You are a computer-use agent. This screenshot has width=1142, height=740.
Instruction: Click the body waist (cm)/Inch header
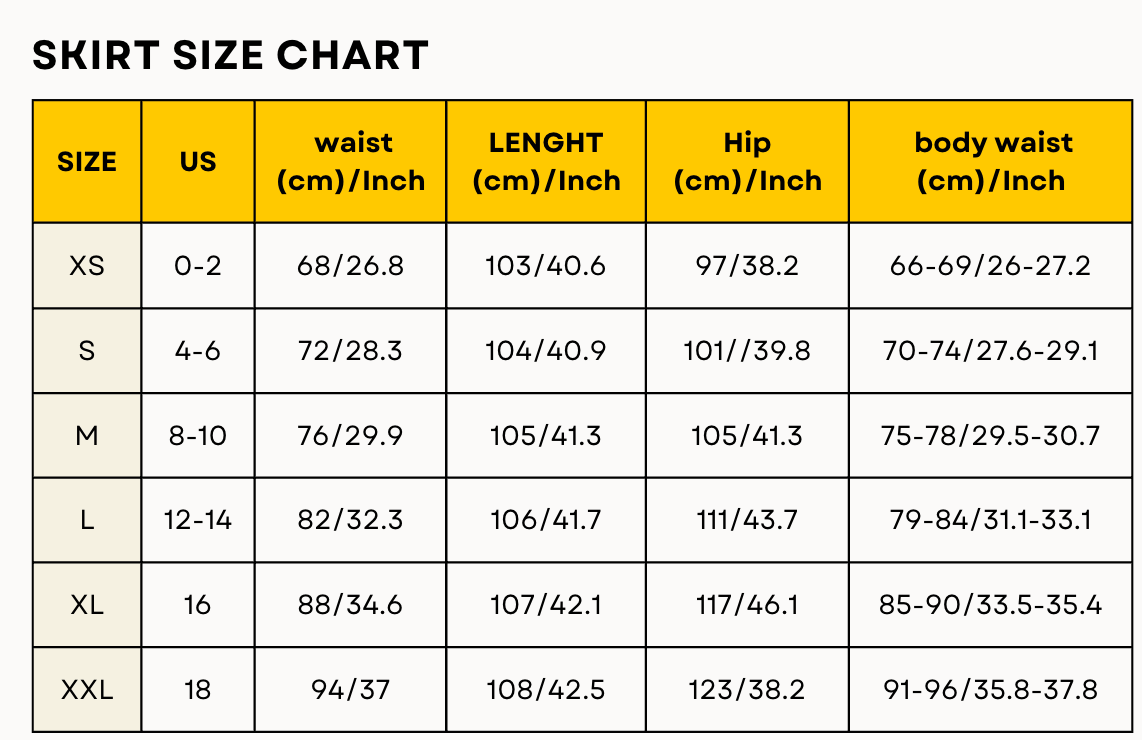pos(993,162)
